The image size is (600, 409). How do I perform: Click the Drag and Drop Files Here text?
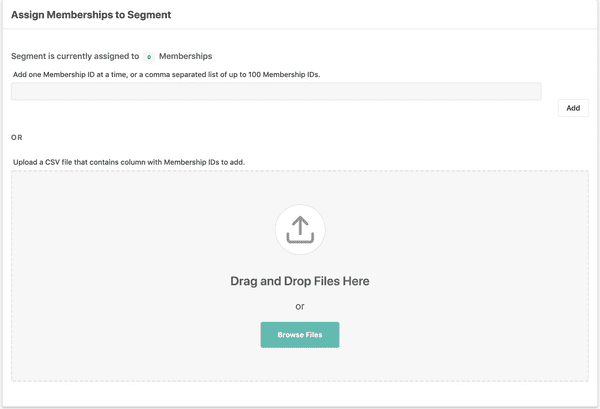click(300, 281)
